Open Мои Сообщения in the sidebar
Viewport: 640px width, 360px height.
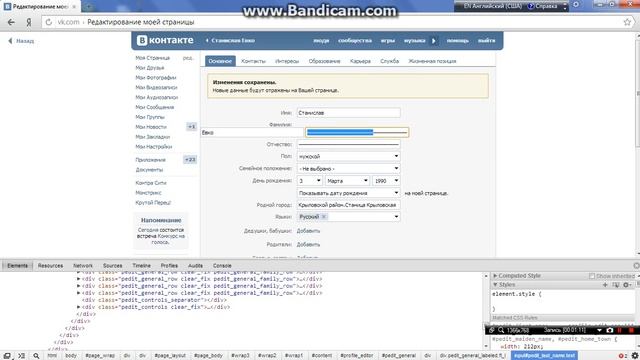pos(155,107)
